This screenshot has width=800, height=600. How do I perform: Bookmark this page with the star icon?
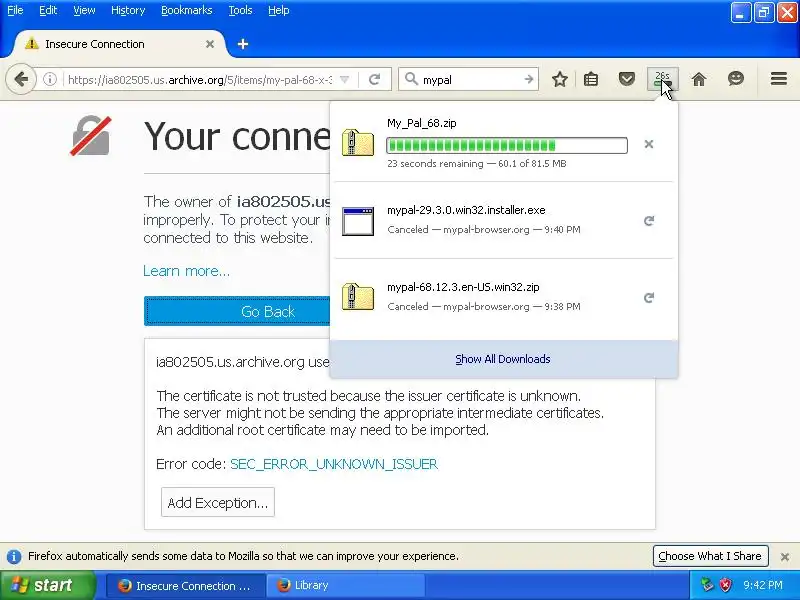click(x=560, y=79)
